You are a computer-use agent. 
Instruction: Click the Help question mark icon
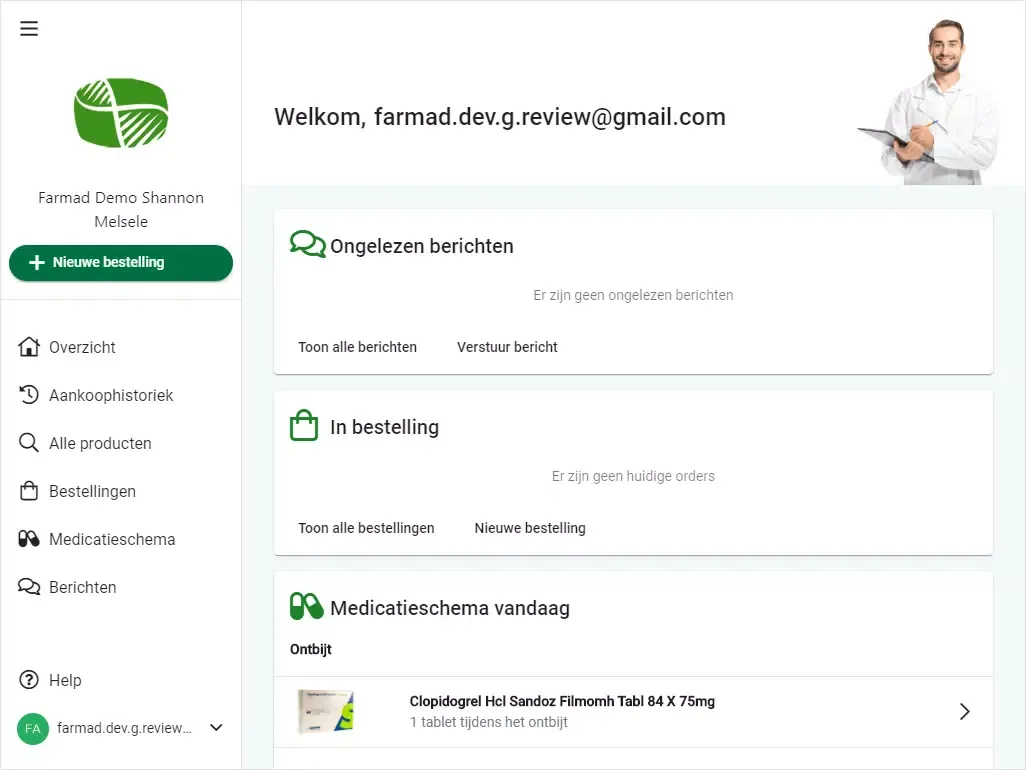point(29,680)
